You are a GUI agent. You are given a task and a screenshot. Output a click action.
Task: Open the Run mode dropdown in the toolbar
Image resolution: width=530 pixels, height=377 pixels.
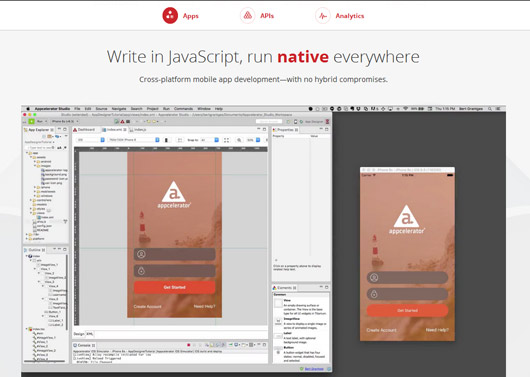click(42, 121)
